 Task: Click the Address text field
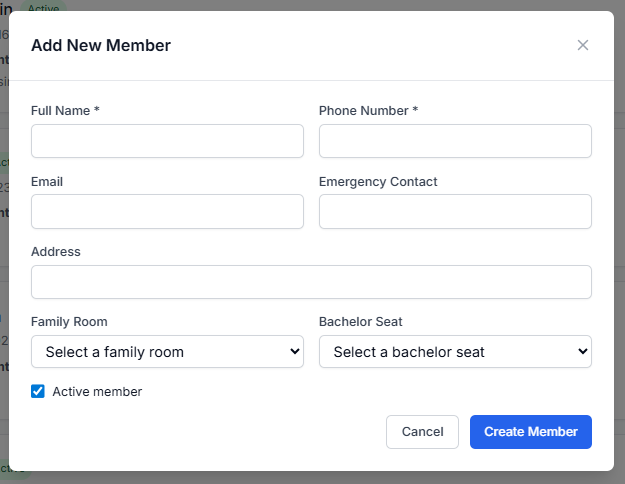311,282
